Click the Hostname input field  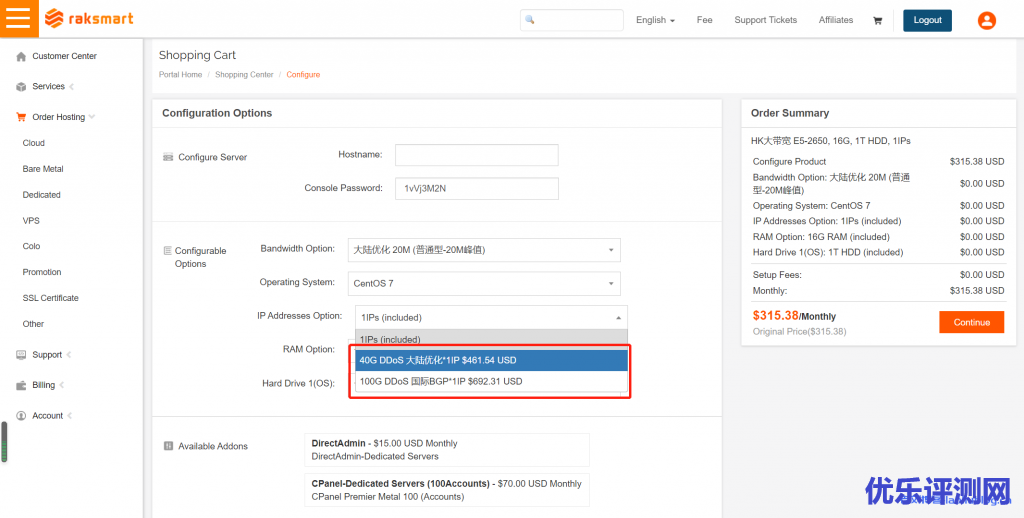pyautogui.click(x=476, y=155)
